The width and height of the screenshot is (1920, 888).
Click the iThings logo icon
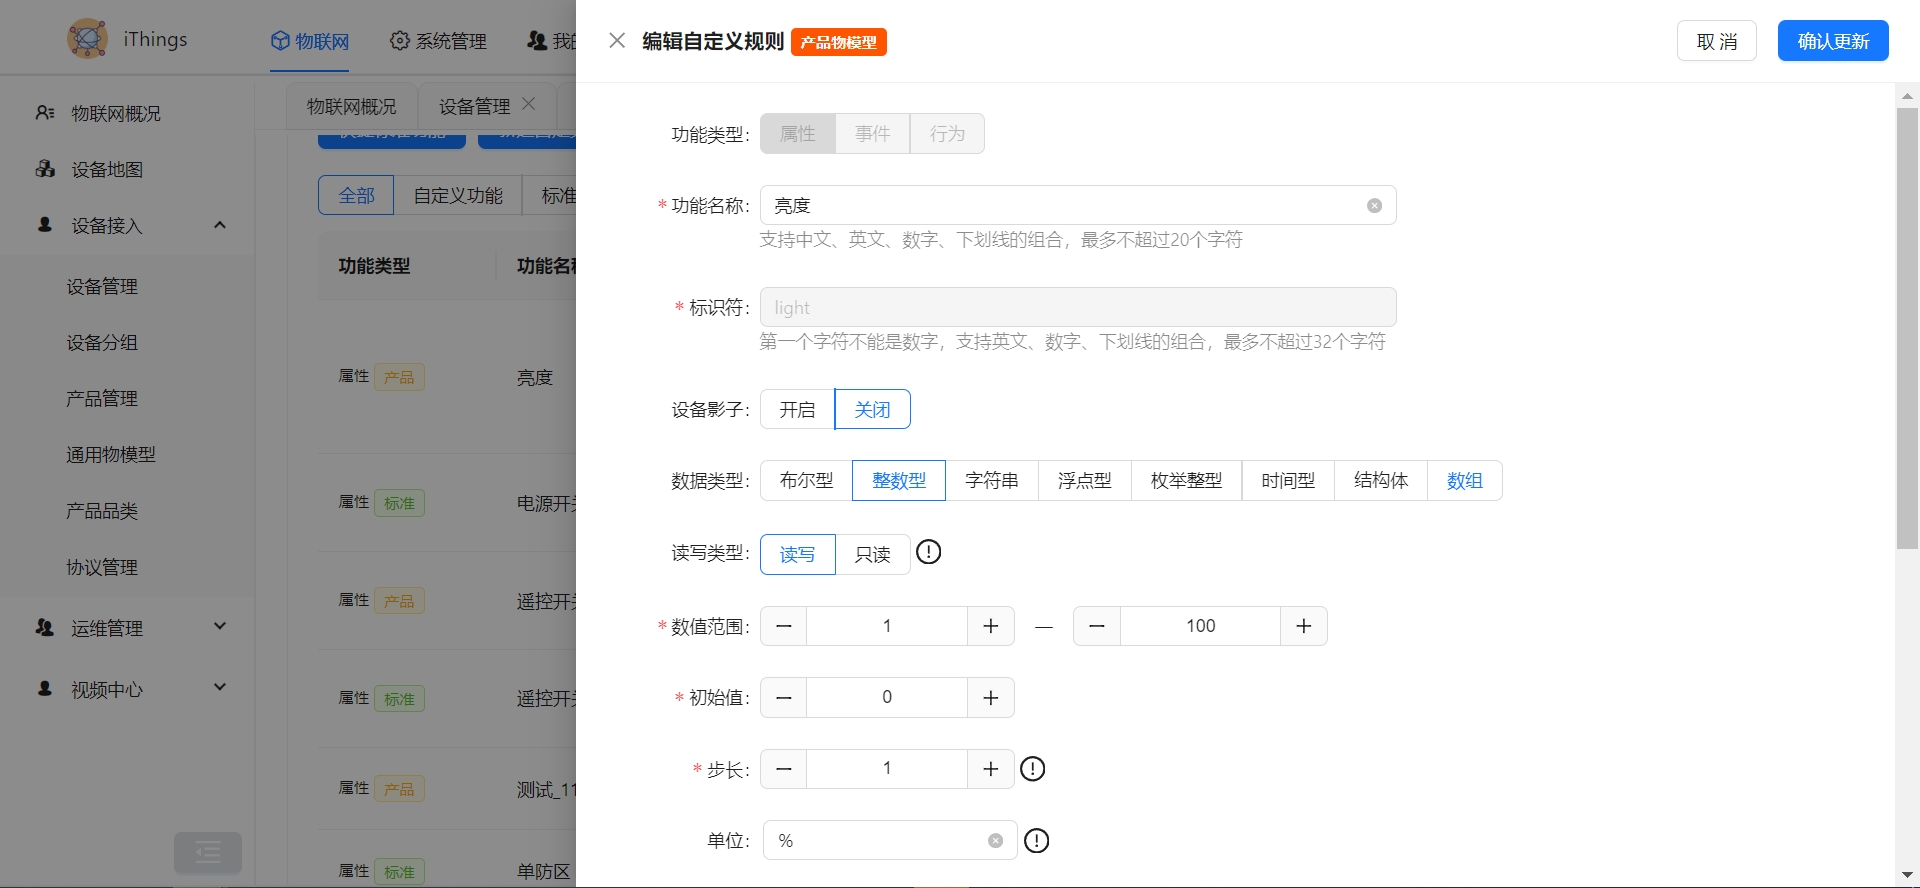pyautogui.click(x=87, y=39)
